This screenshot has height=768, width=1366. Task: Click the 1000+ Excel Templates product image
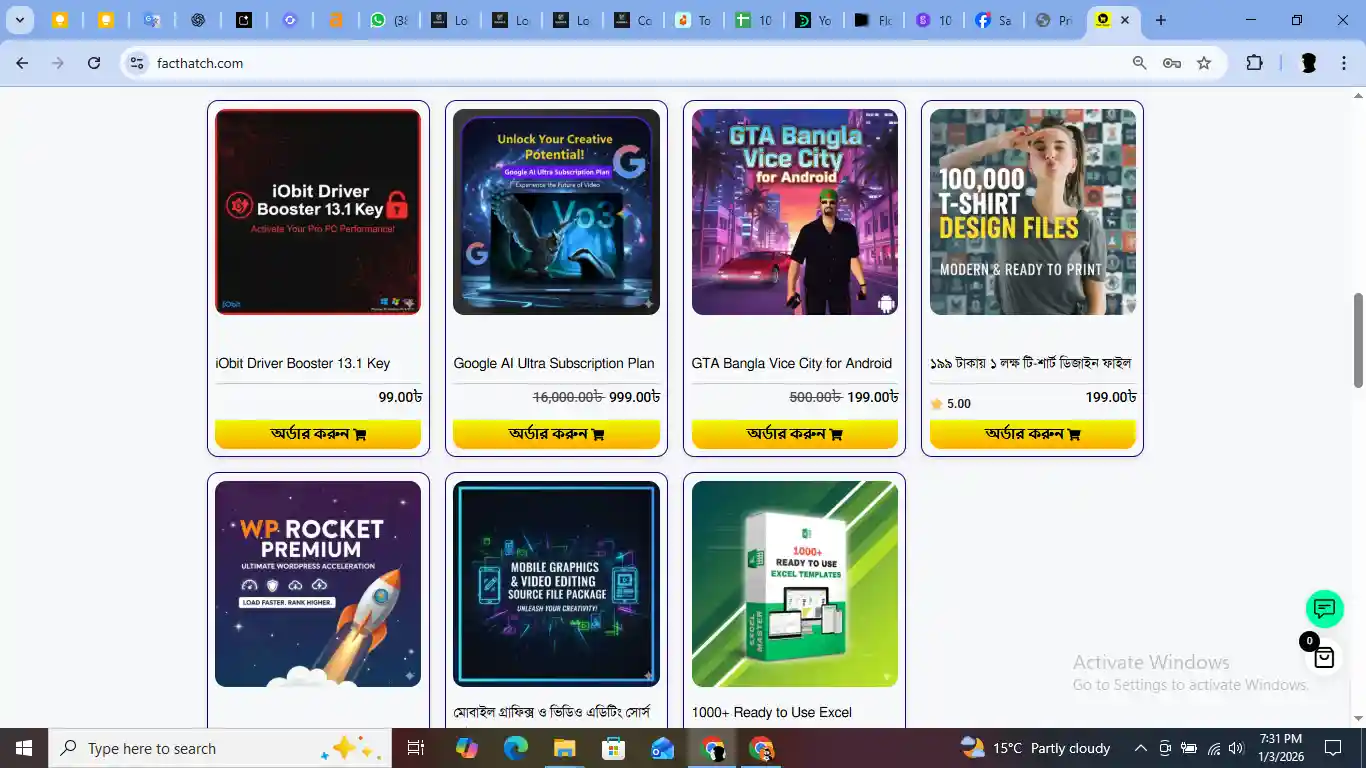(x=795, y=584)
